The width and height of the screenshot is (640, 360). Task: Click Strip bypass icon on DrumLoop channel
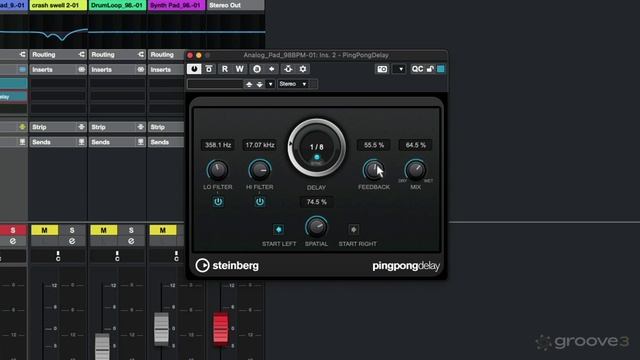(140, 127)
